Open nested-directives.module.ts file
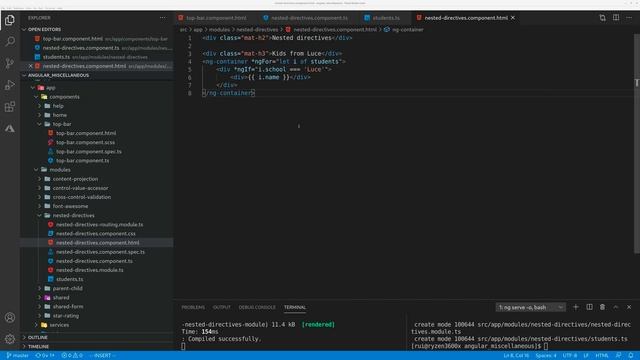640x360 pixels. coord(89,270)
